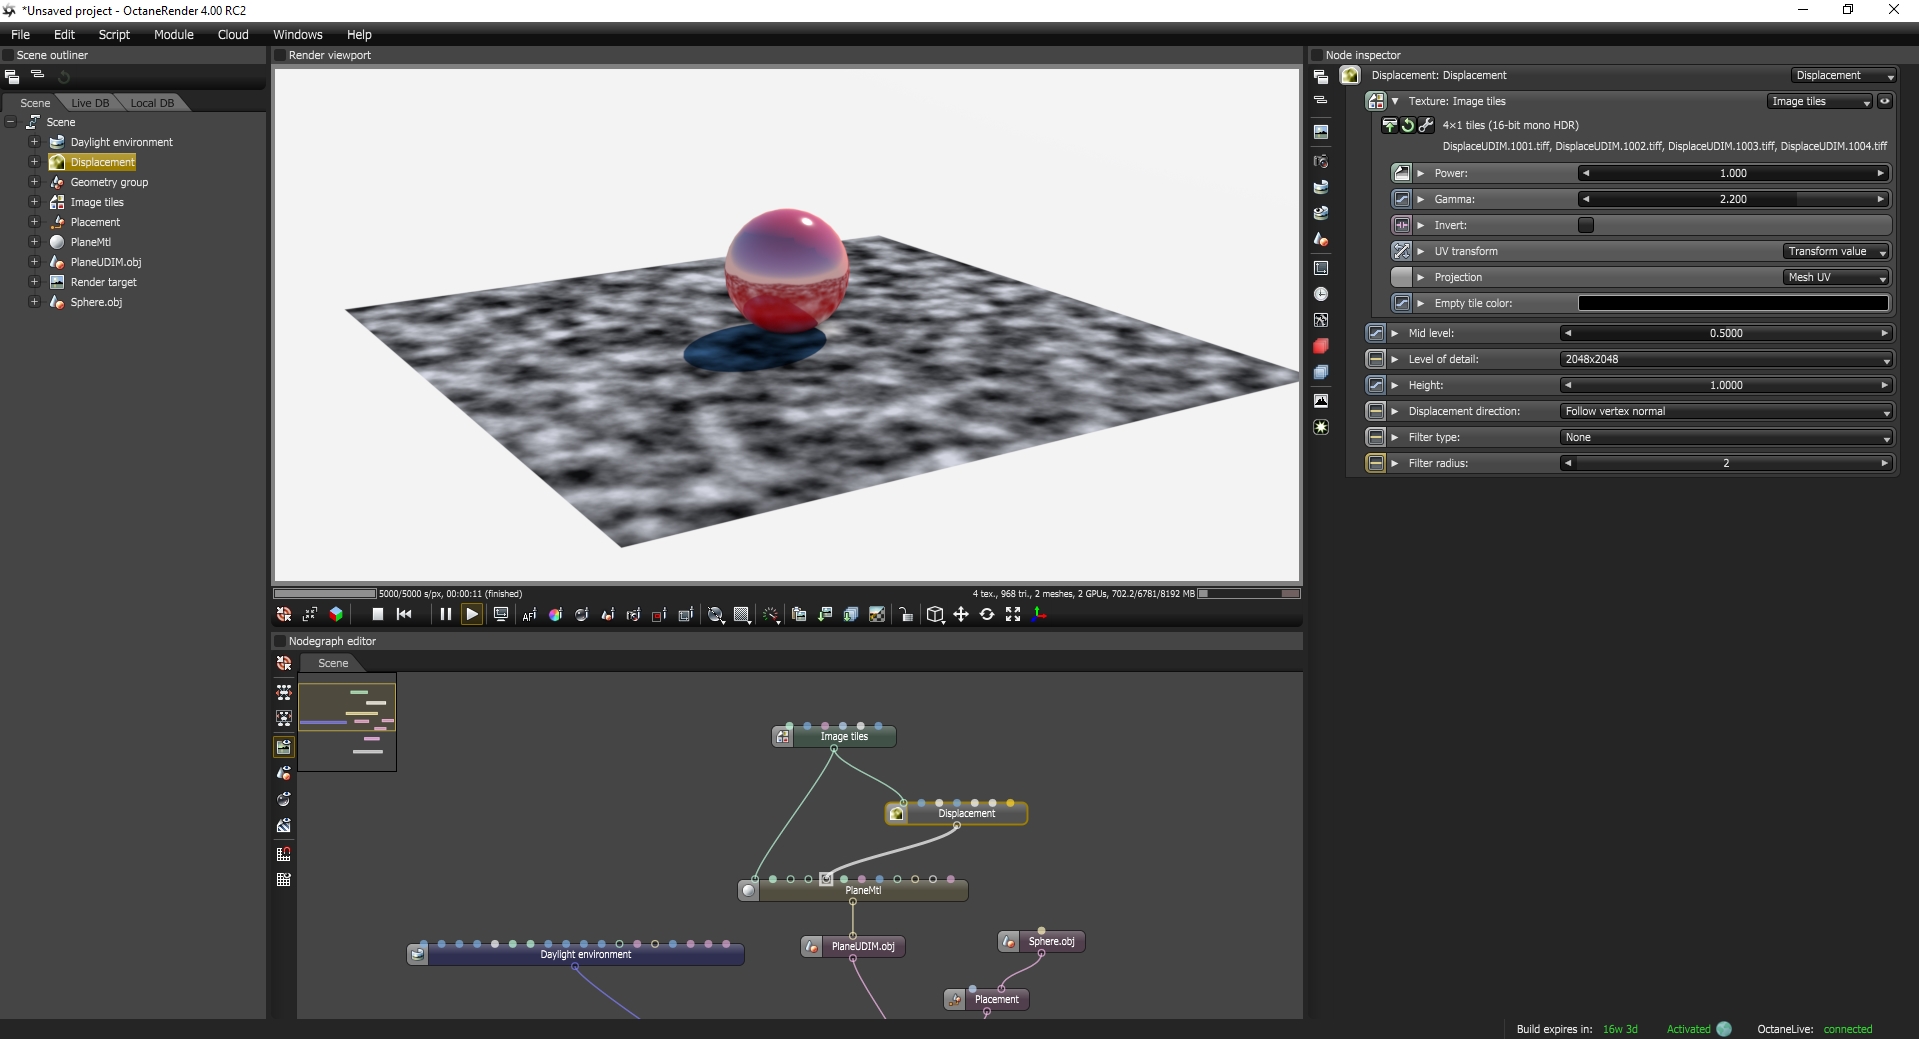Click the render region red square icon
The height and width of the screenshot is (1039, 1919).
point(659,615)
